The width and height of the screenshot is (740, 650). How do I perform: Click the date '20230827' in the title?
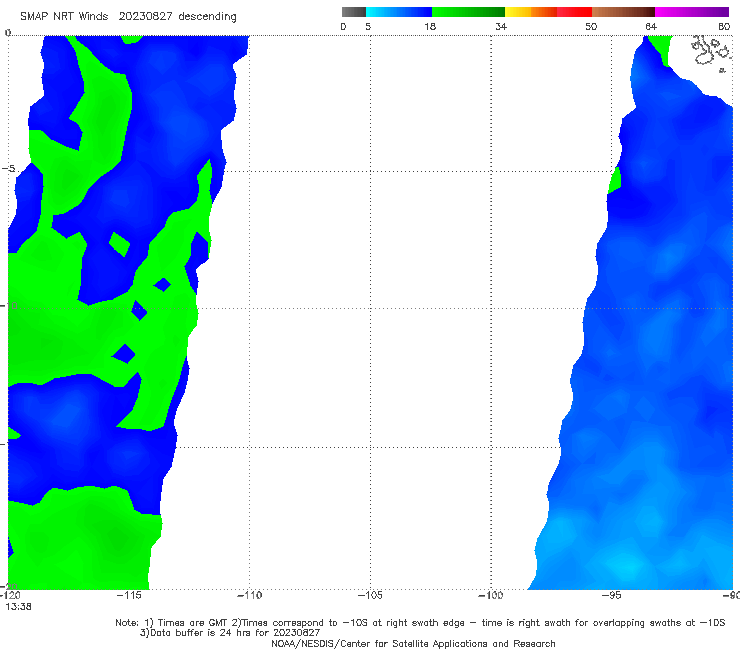tap(145, 17)
